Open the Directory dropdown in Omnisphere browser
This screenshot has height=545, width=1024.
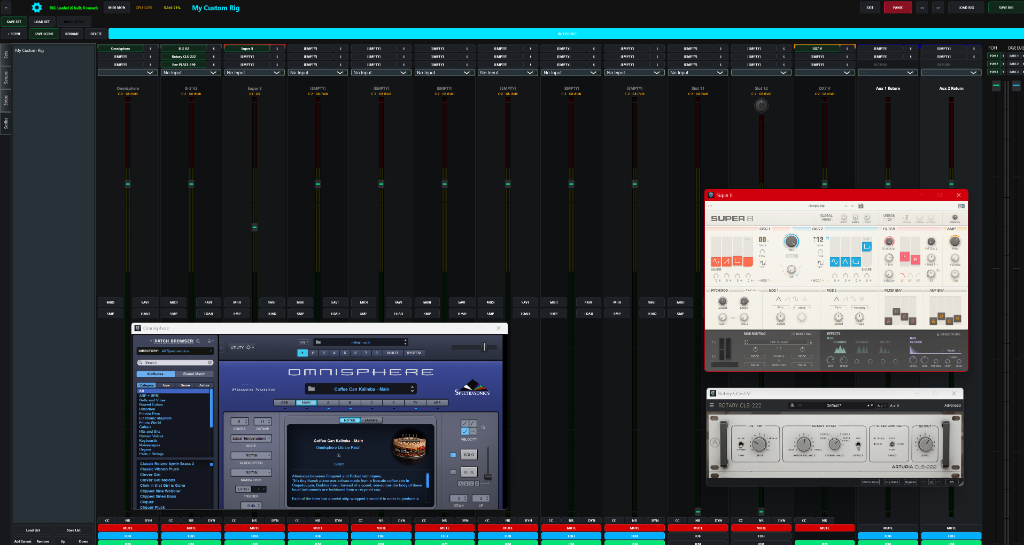coord(175,350)
